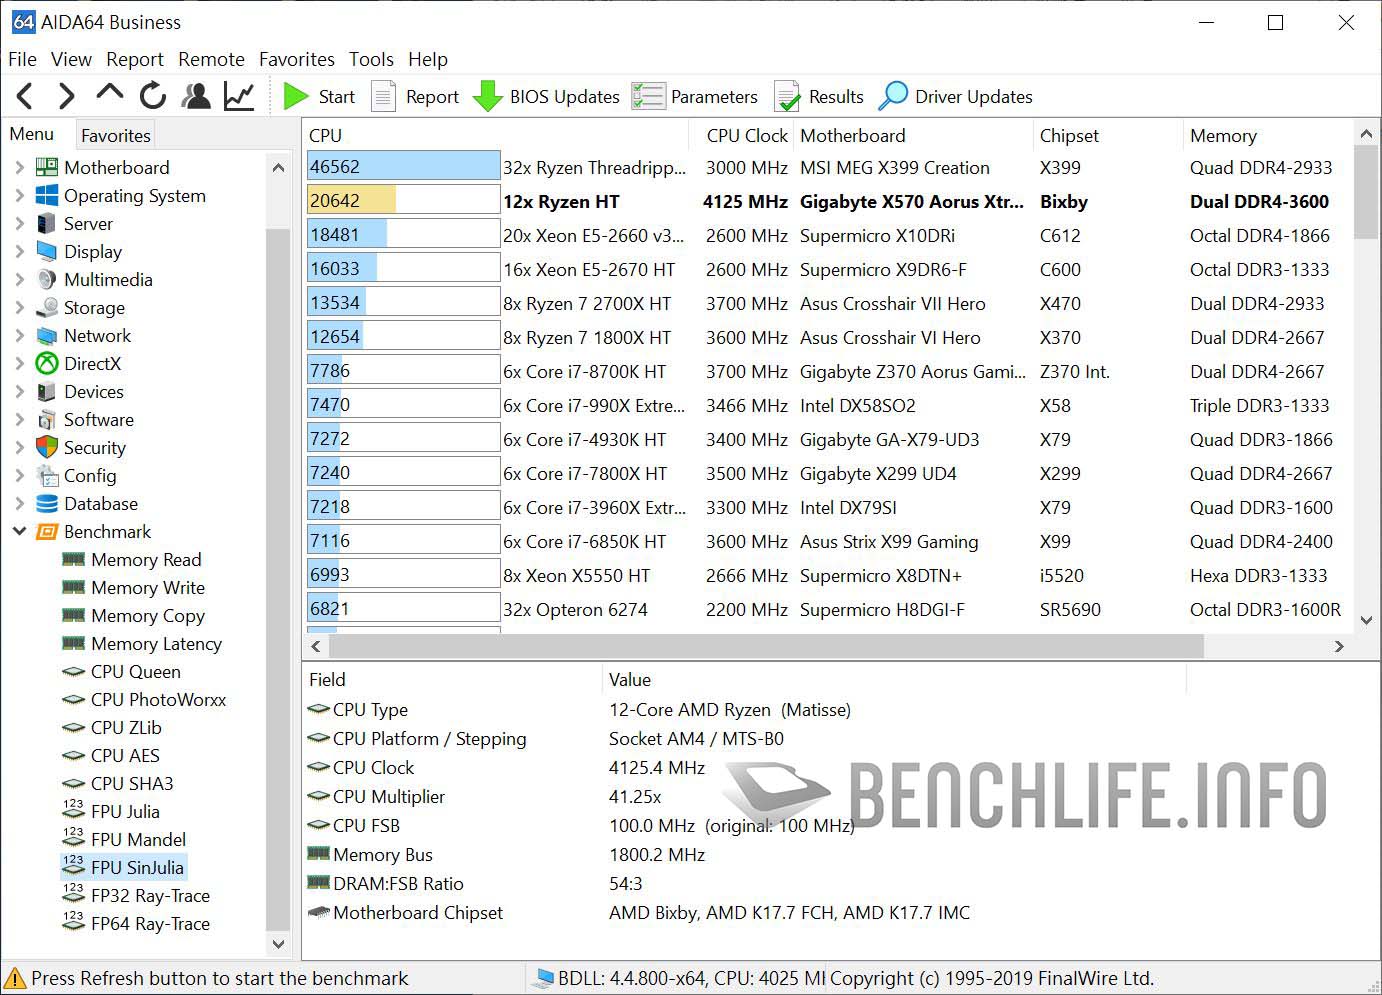This screenshot has width=1382, height=995.
Task: Open benchmark Parameters from the toolbar
Action: 695,97
